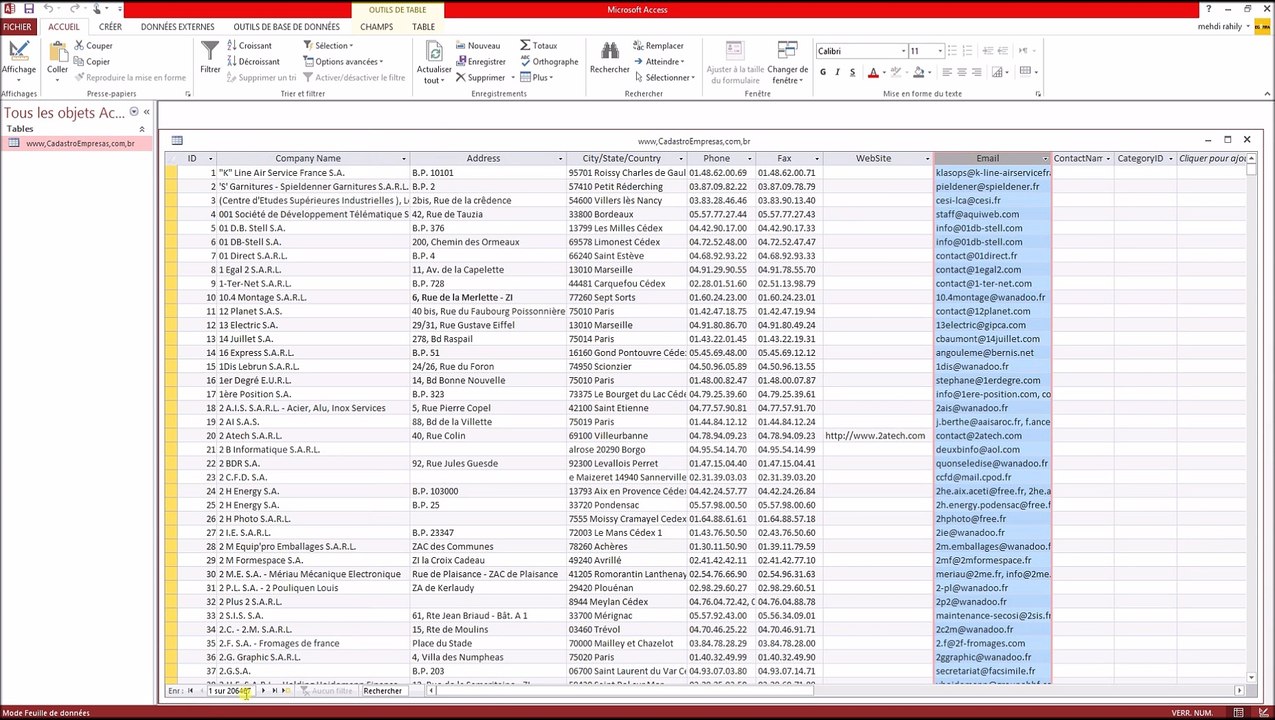Click the save icon in quick access toolbar
The image size is (1275, 720).
pyautogui.click(x=28, y=9)
